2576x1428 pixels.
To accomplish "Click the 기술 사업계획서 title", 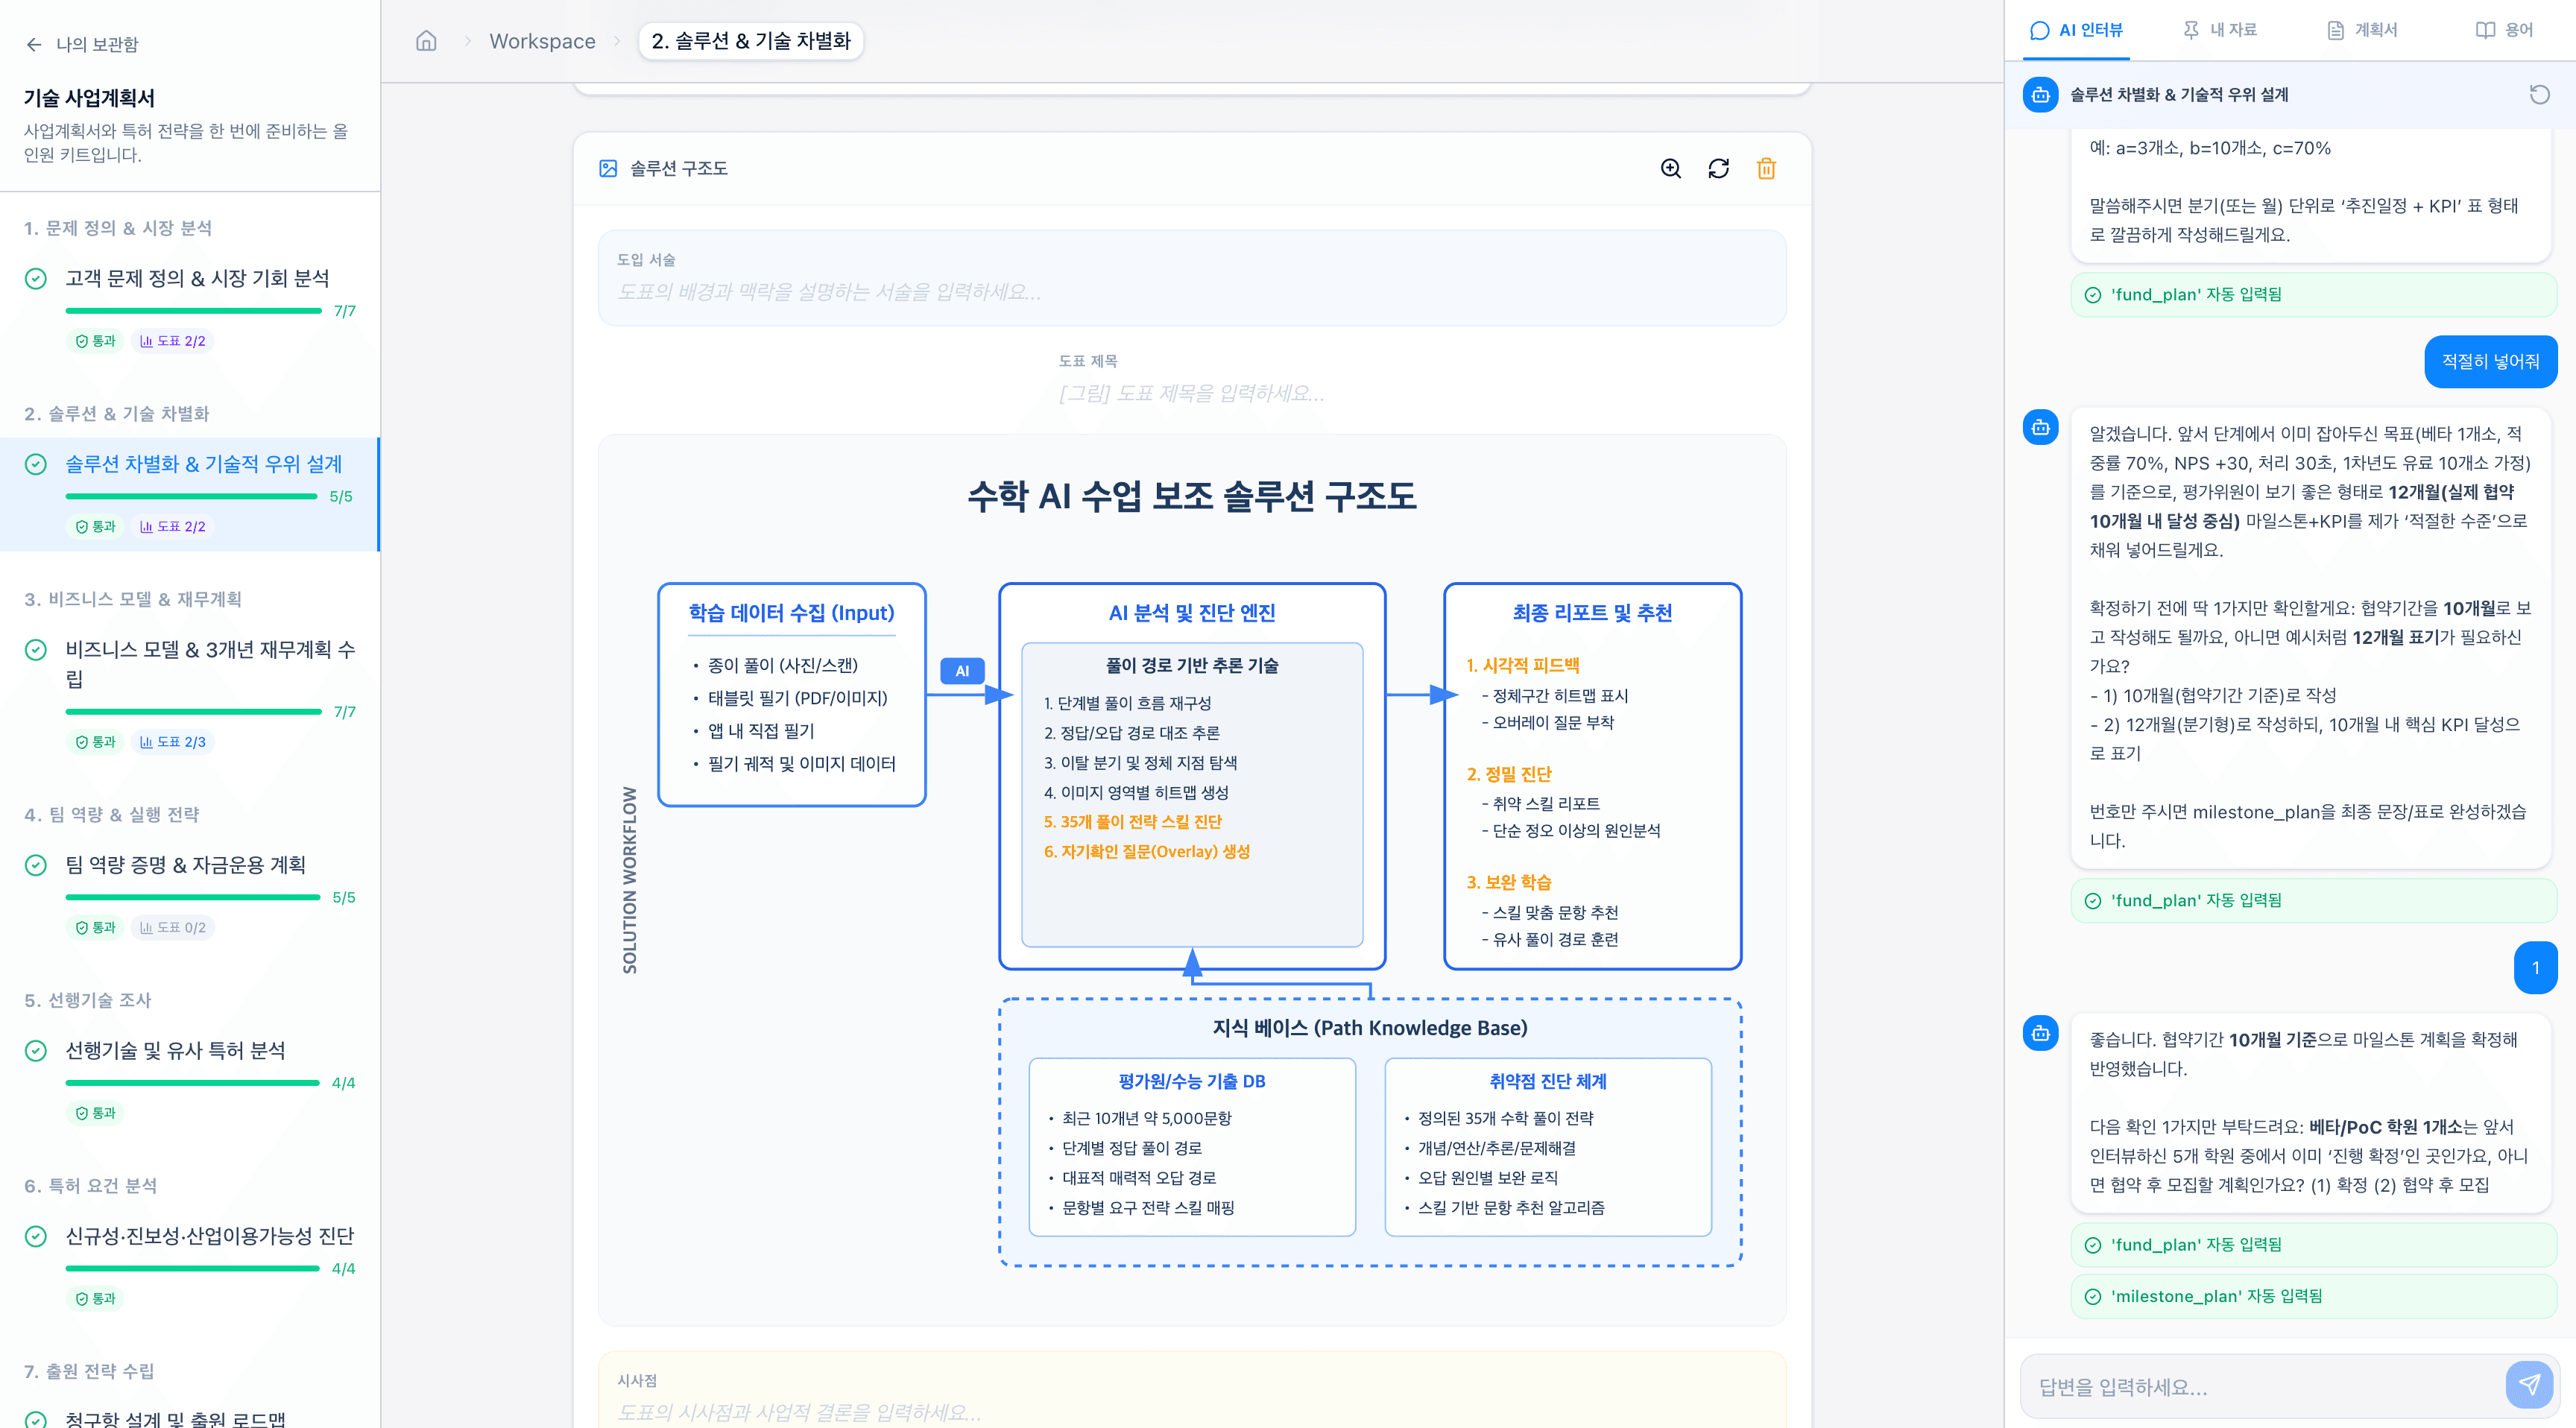I will pos(89,98).
